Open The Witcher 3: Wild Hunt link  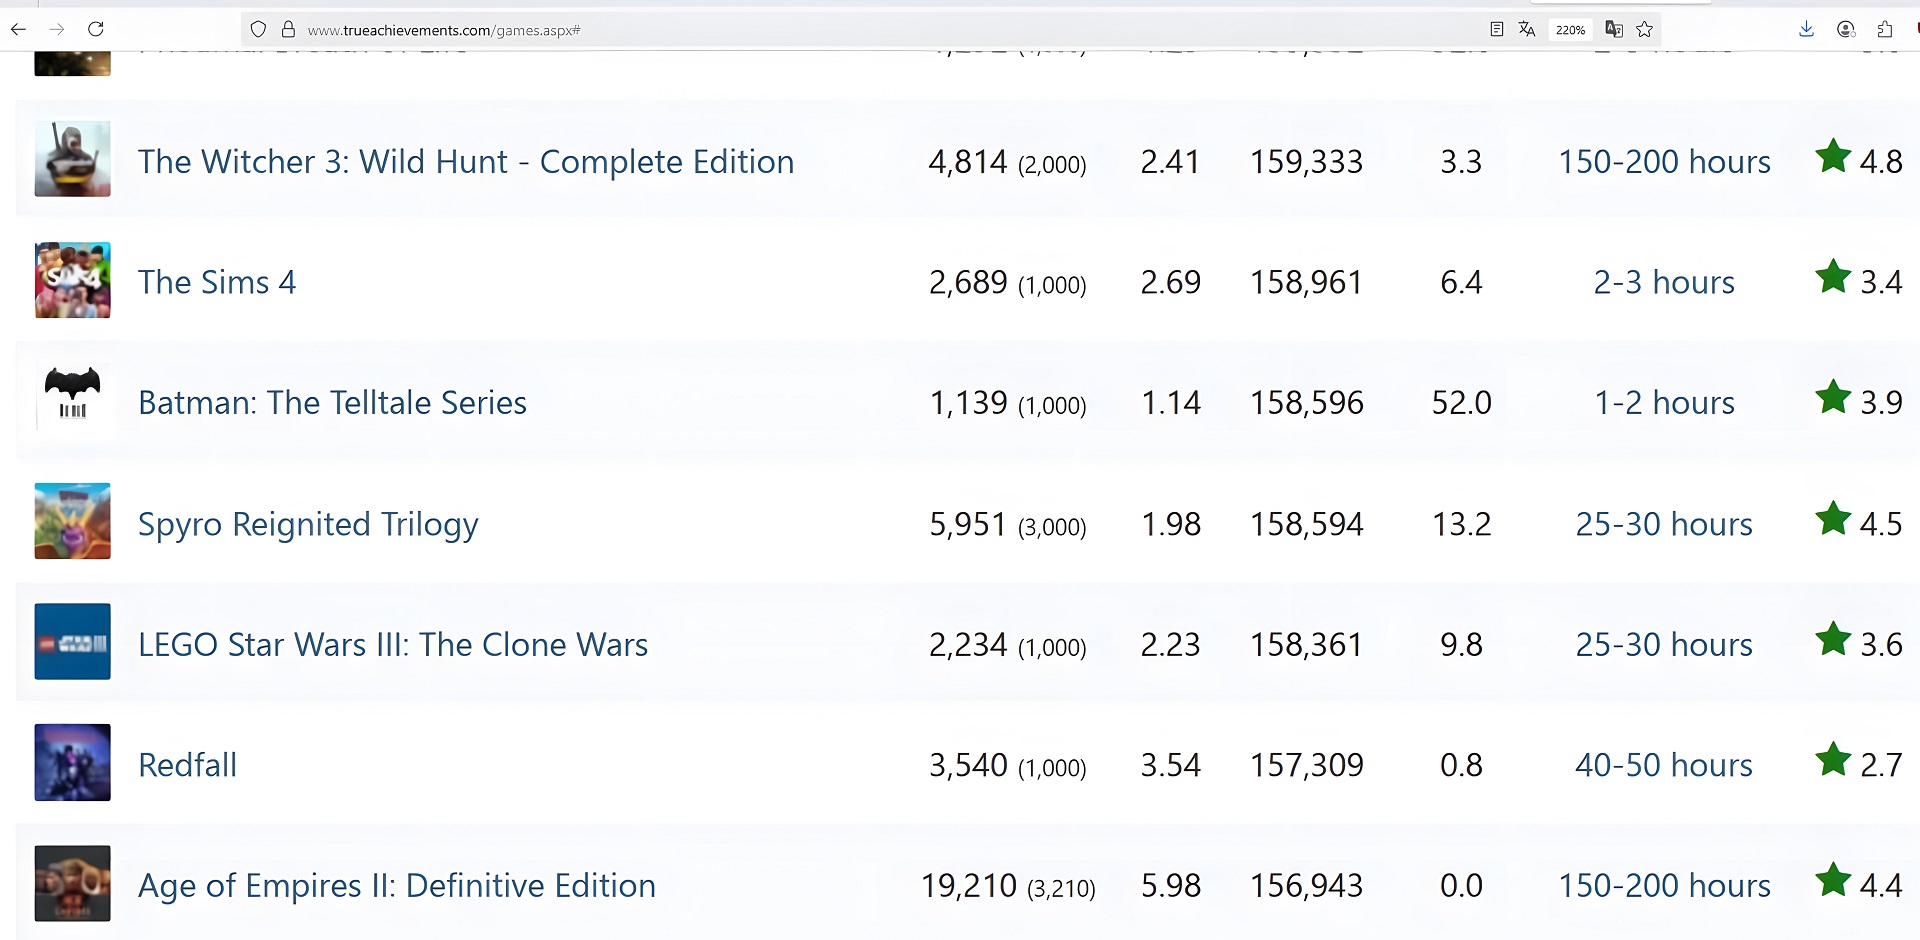pyautogui.click(x=465, y=162)
